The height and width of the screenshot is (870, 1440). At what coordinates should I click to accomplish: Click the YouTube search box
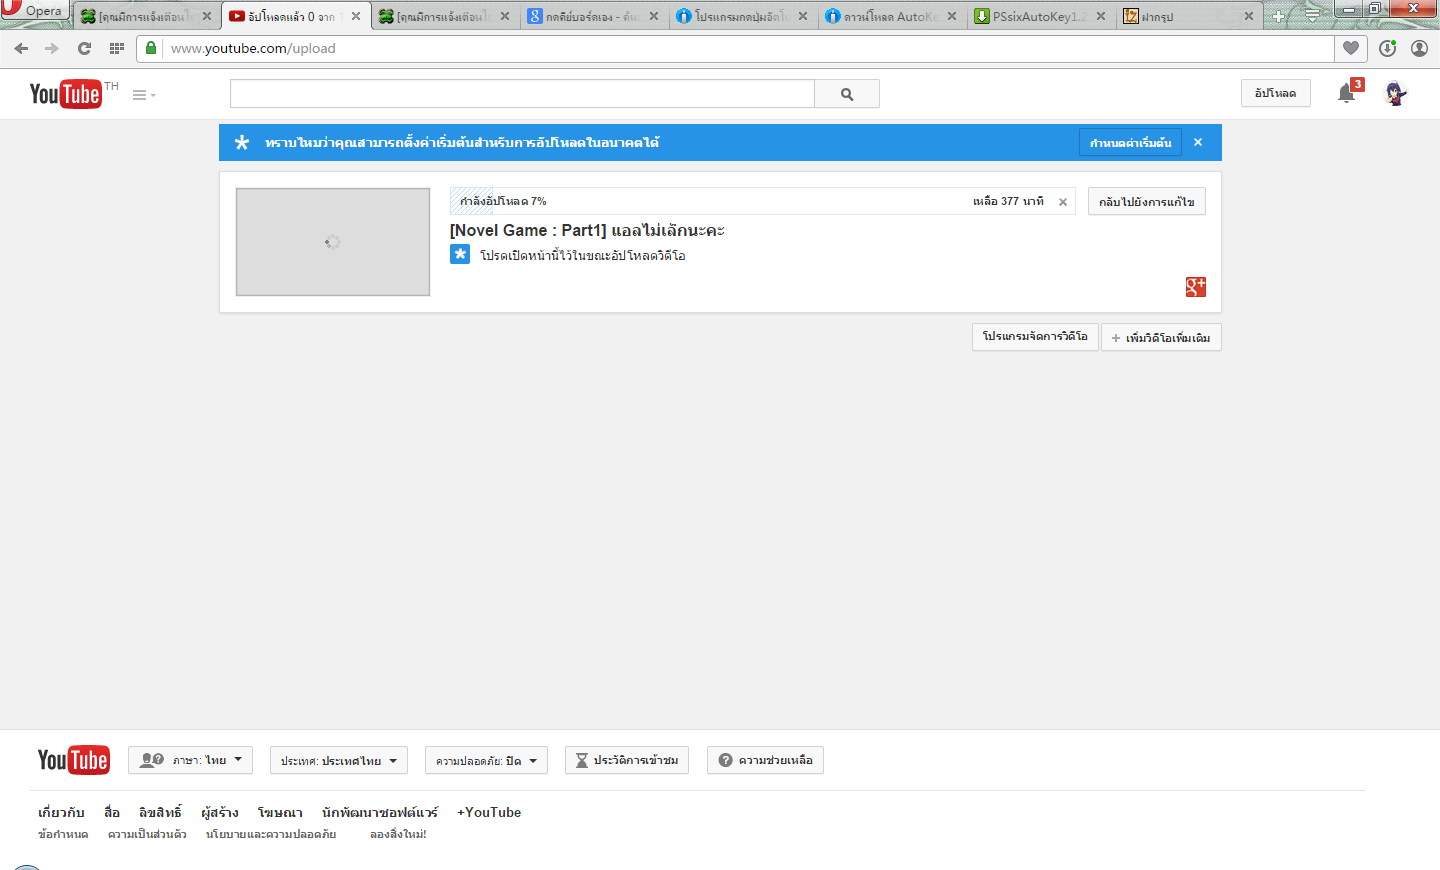click(x=522, y=94)
